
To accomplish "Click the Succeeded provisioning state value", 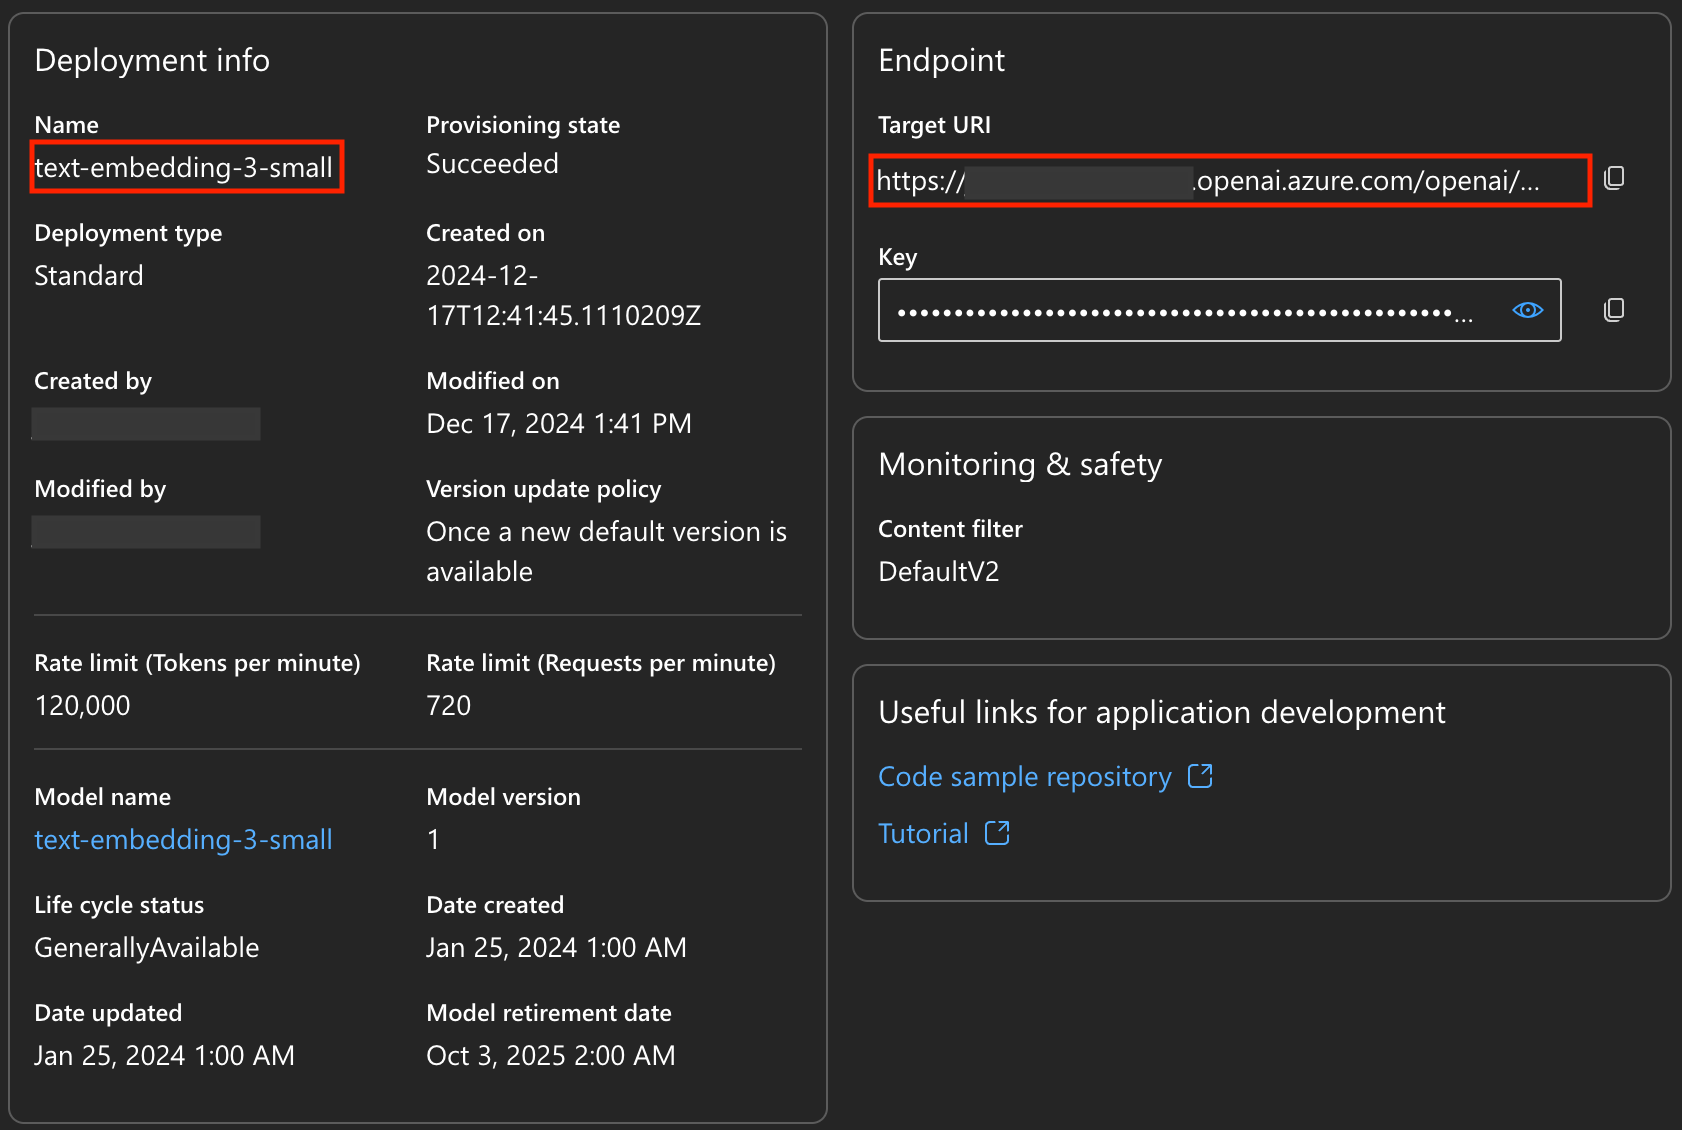I will tap(492, 164).
